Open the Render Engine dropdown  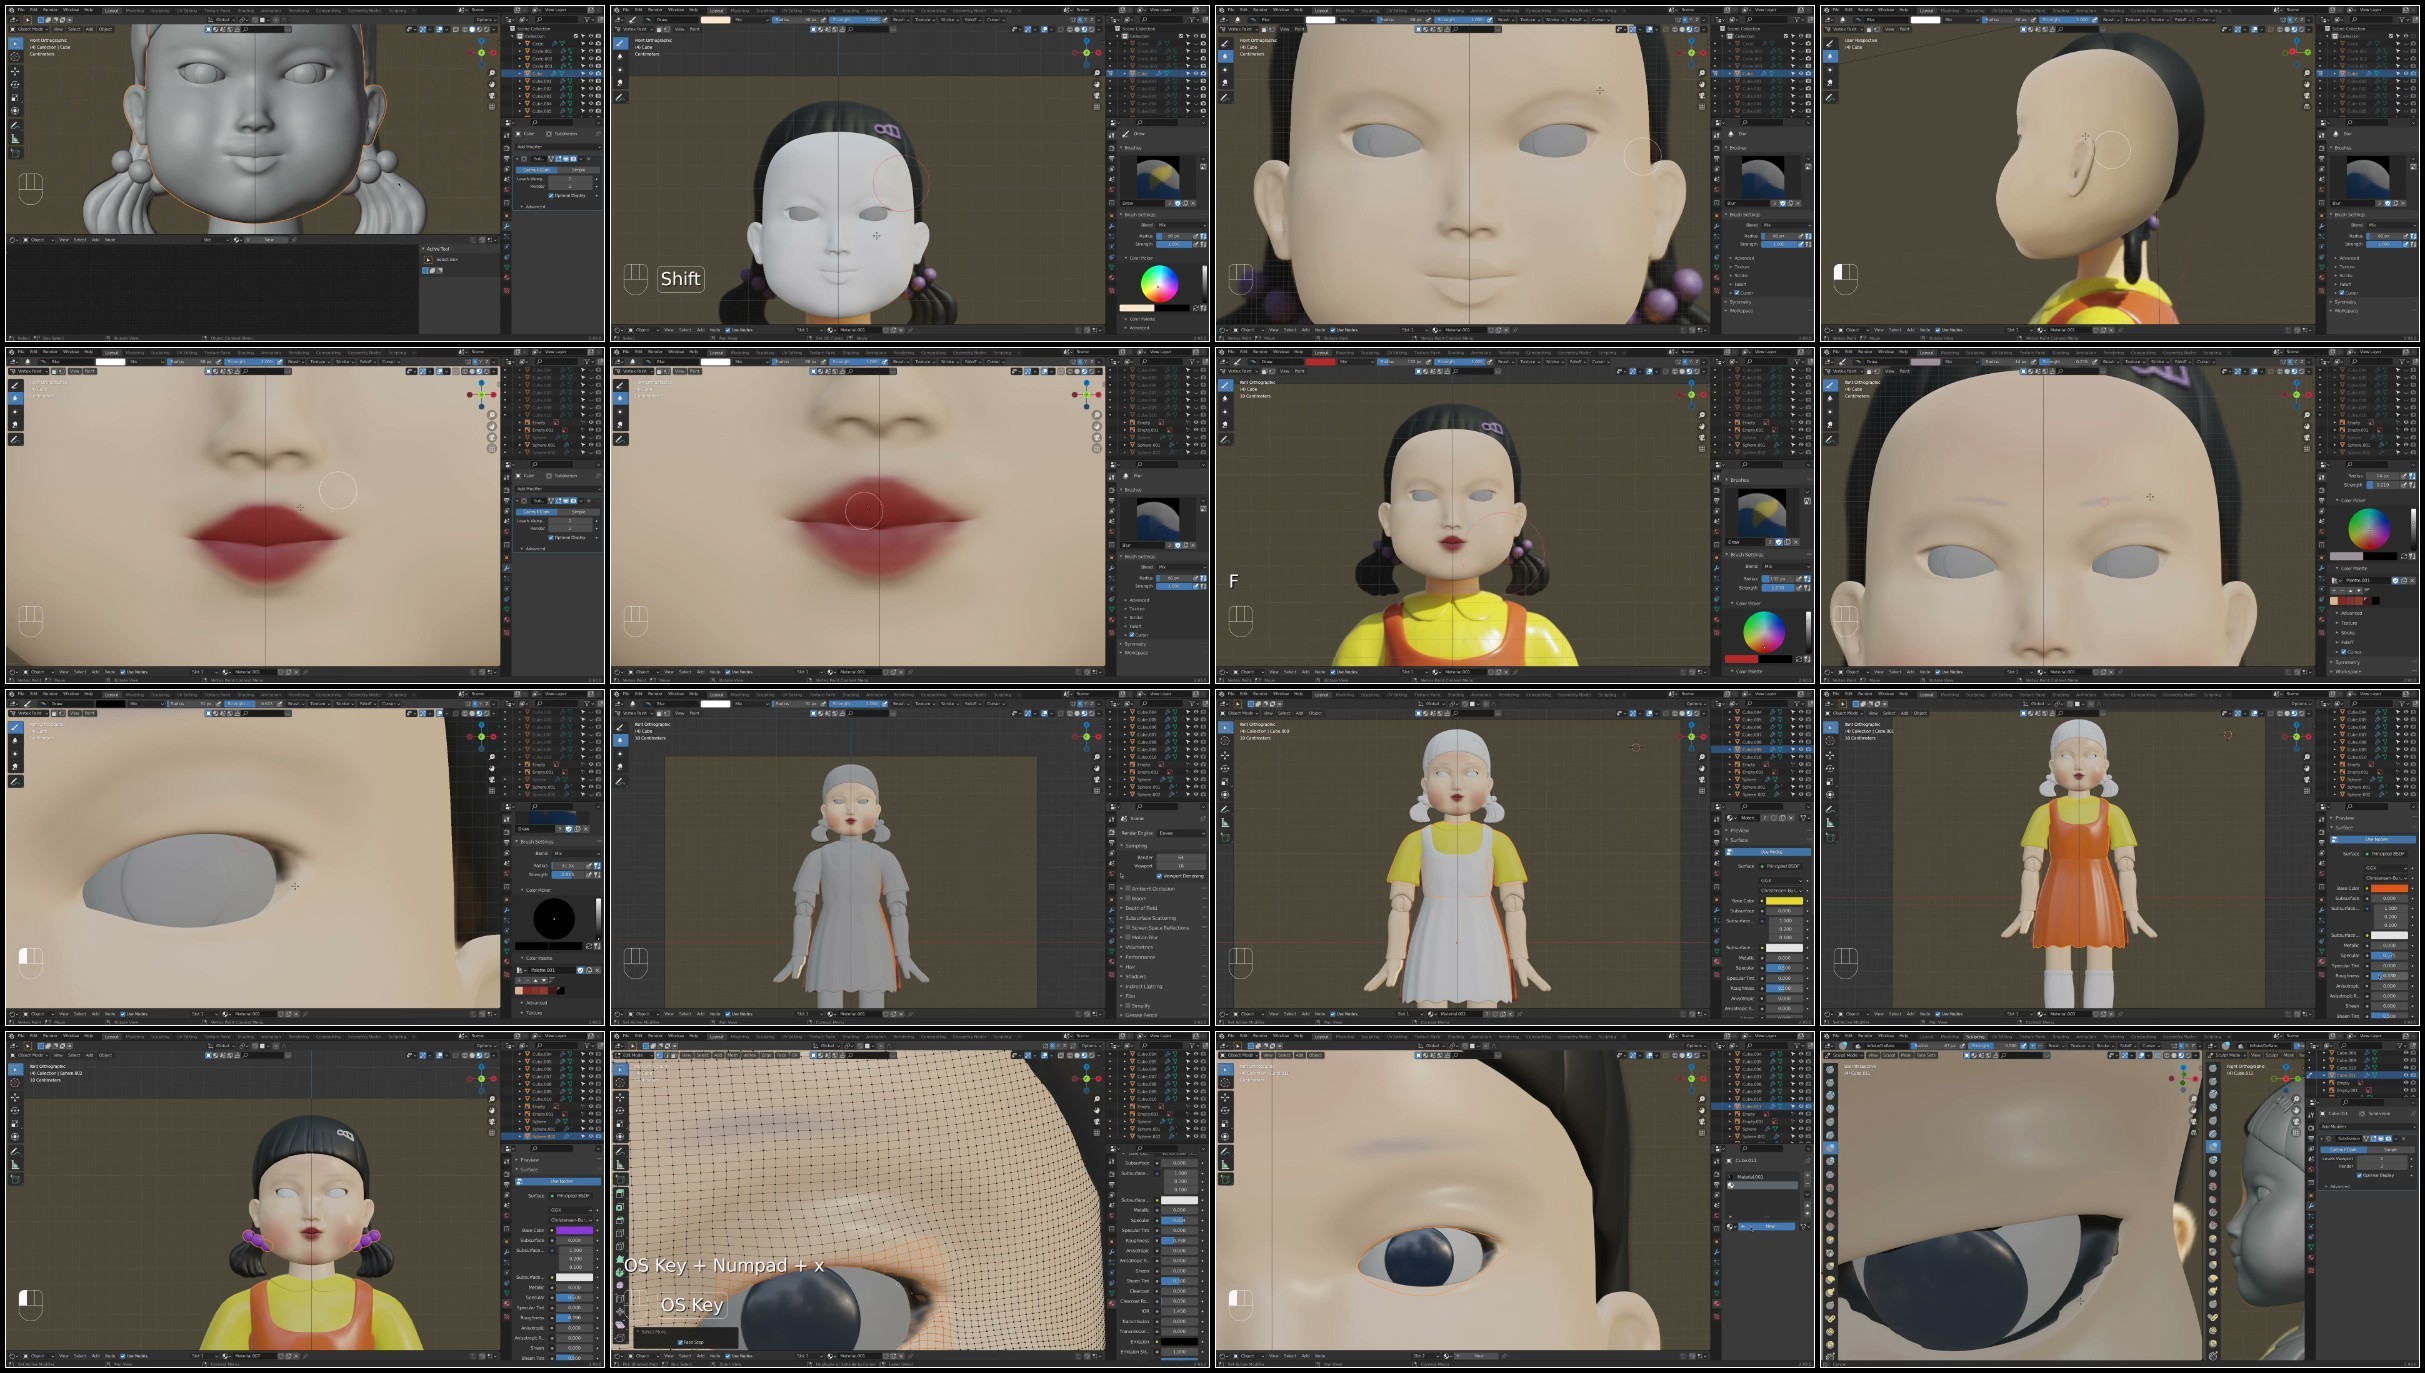tap(1181, 832)
